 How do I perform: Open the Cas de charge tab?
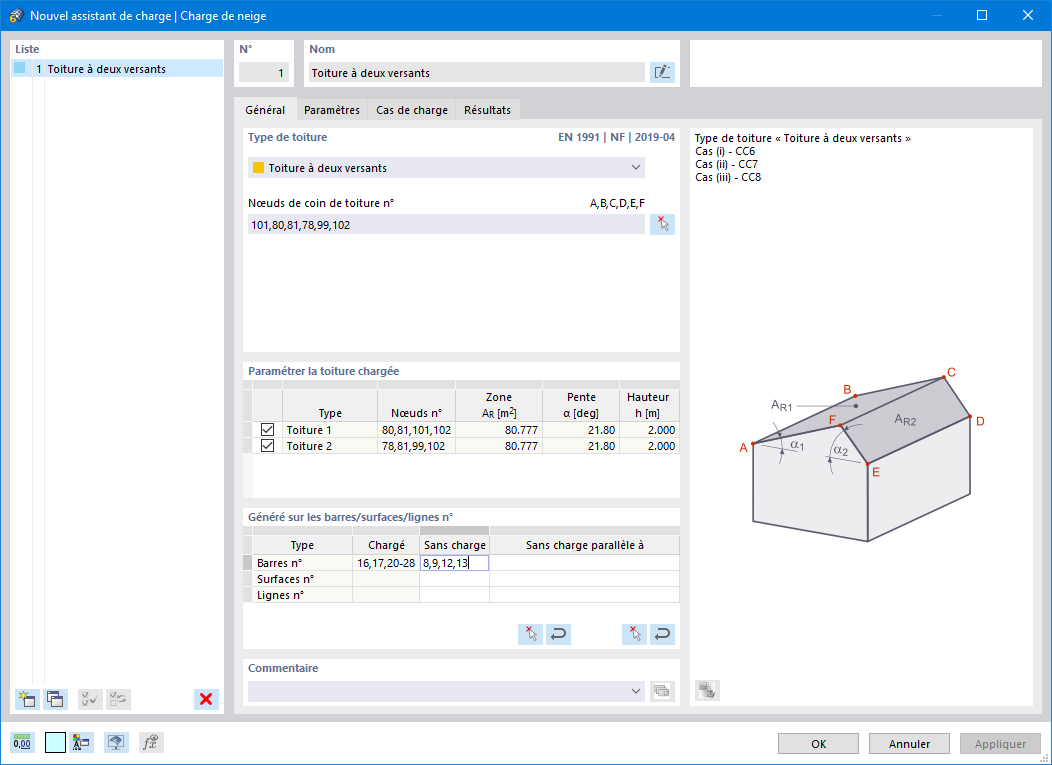[412, 110]
